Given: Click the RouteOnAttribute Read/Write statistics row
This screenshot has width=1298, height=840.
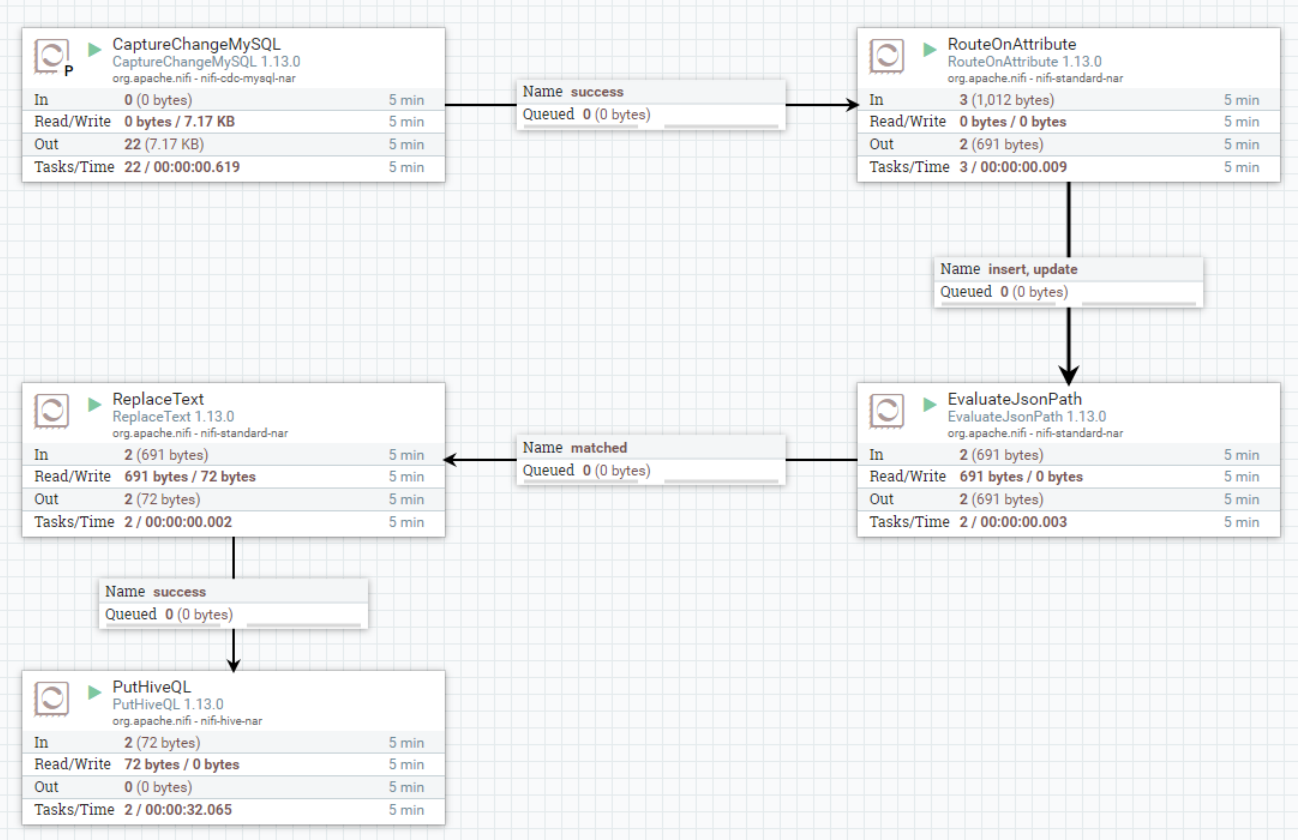Looking at the screenshot, I should pos(1069,122).
